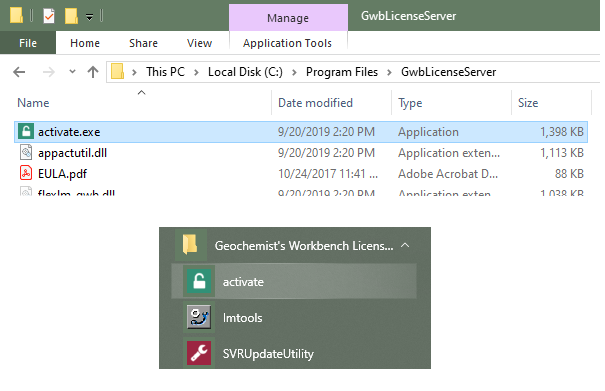Click the SVRUpdateUtility wrench icon

pyautogui.click(x=199, y=353)
